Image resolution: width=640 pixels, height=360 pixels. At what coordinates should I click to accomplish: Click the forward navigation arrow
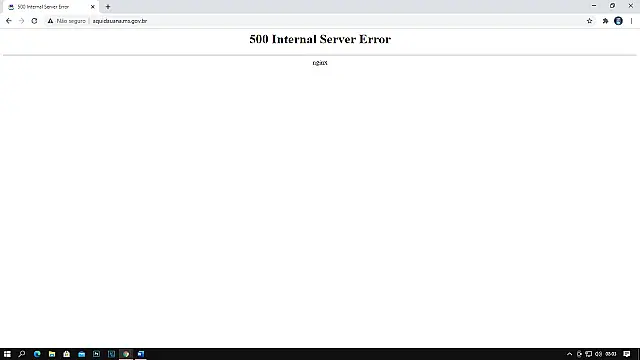(22, 21)
